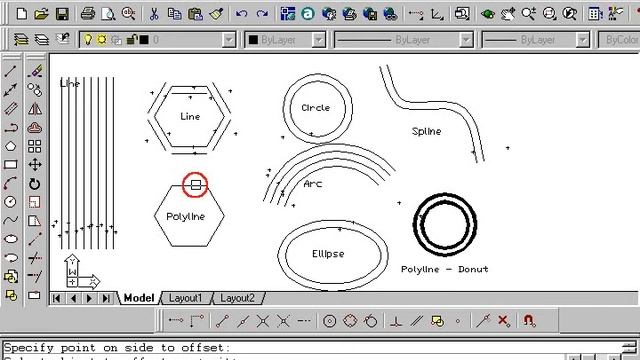Toggle layer 0 freeze in viewport icon

pyautogui.click(x=116, y=40)
